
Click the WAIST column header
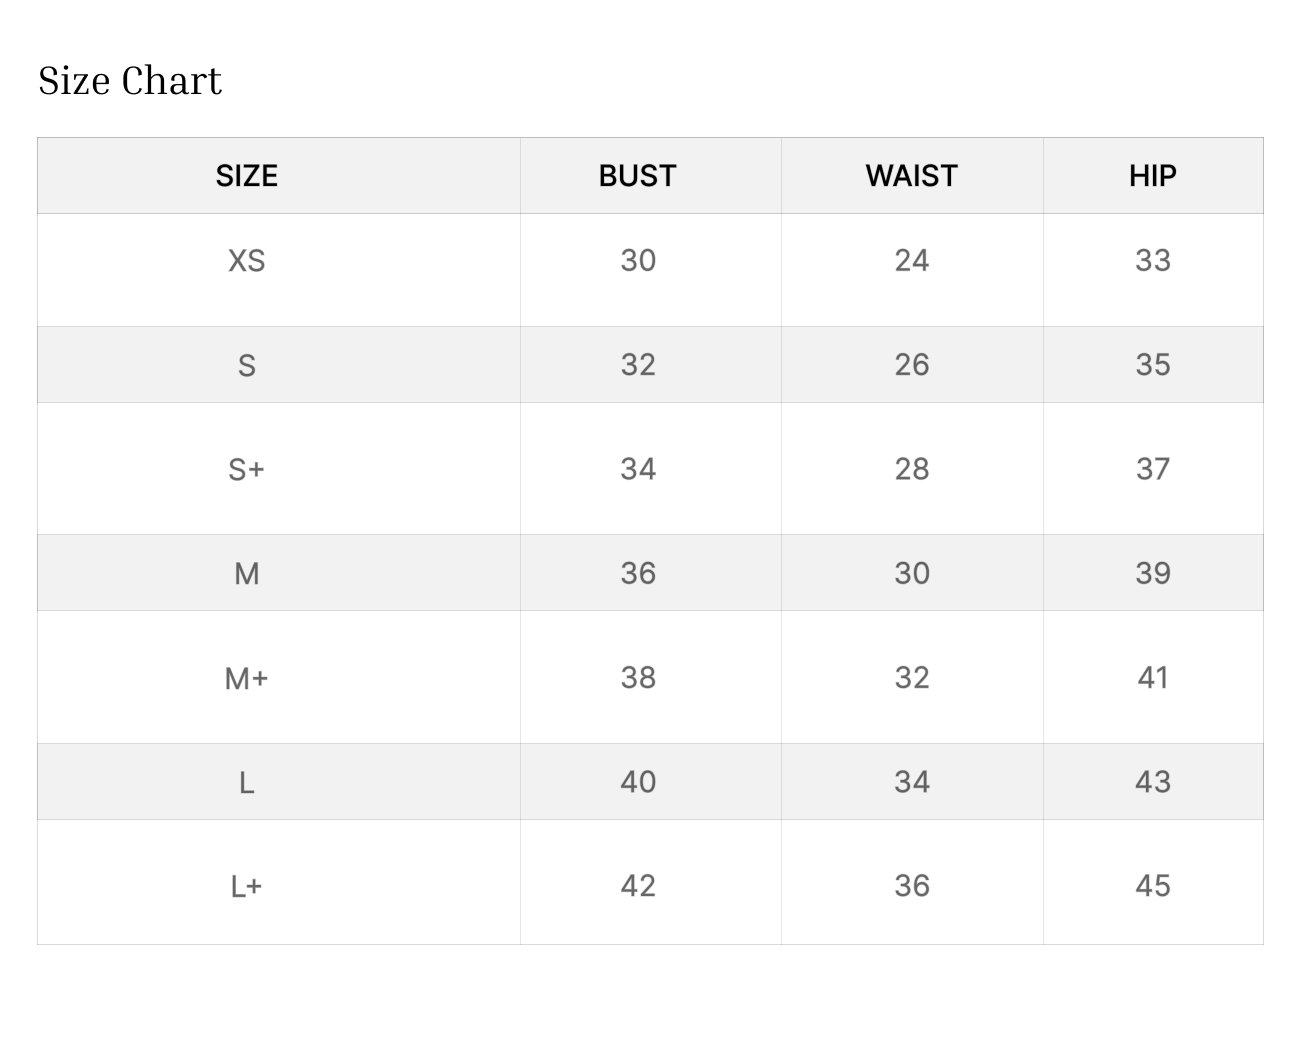click(x=911, y=176)
